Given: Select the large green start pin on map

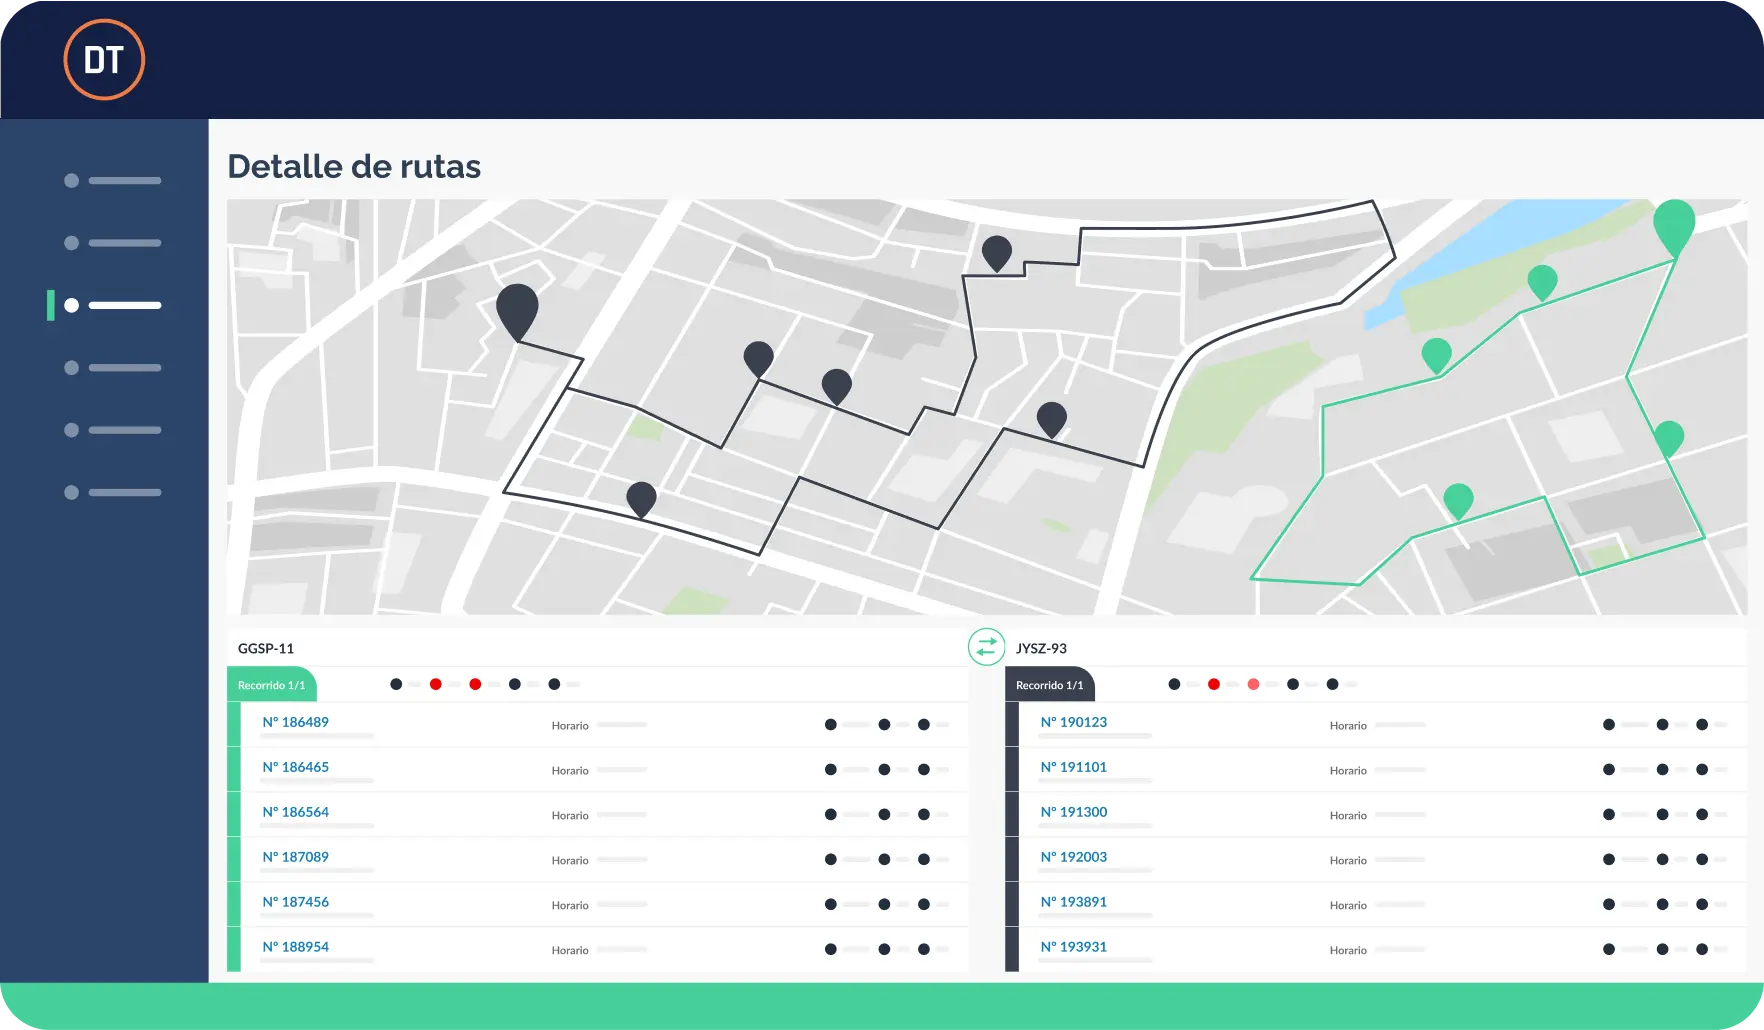Looking at the screenshot, I should click(x=1674, y=228).
